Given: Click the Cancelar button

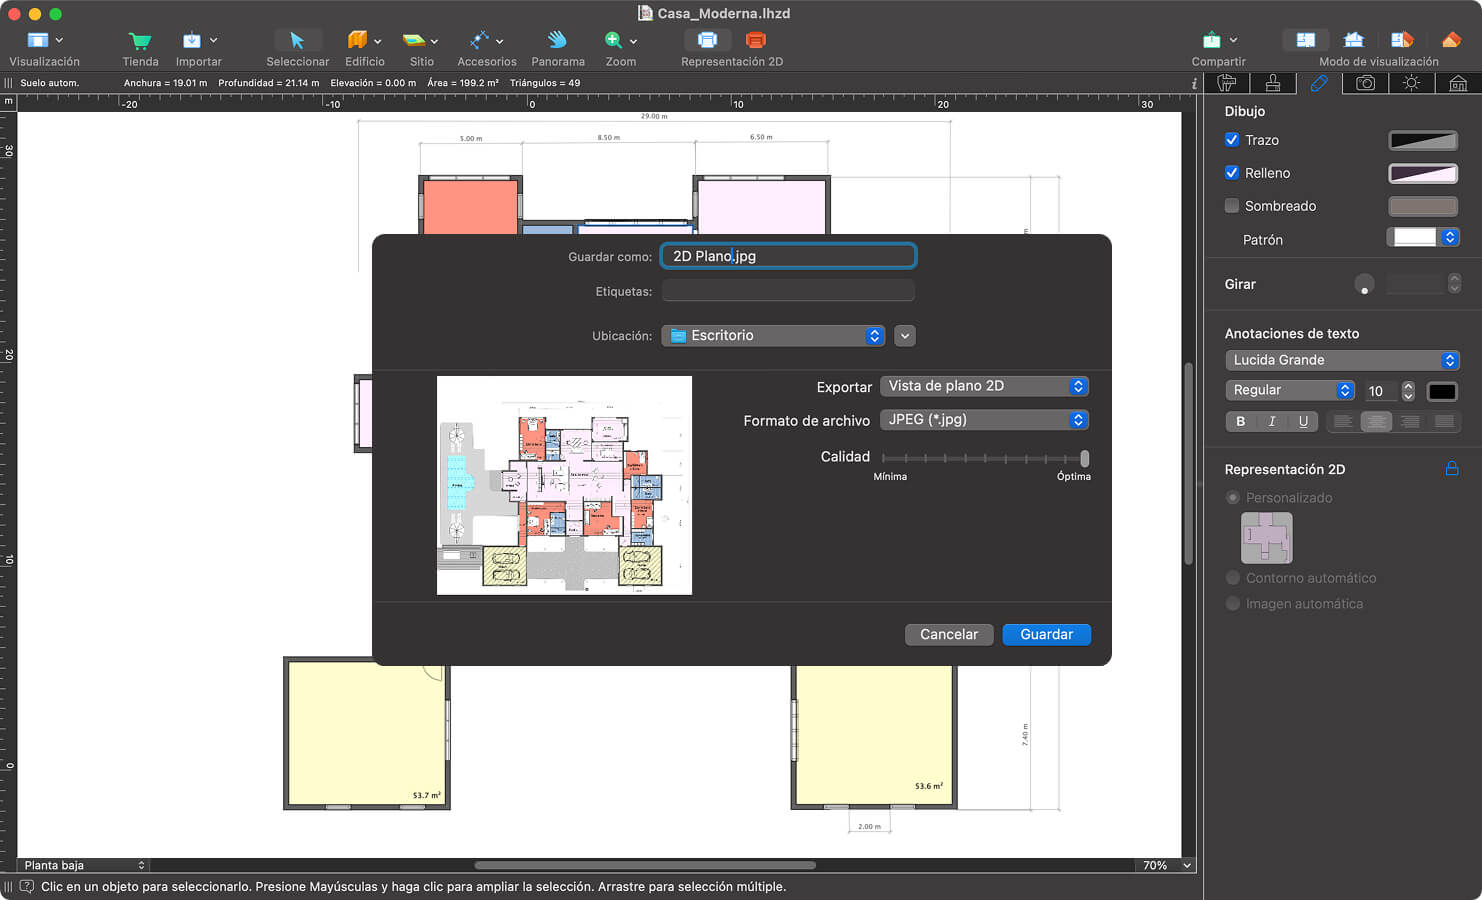Looking at the screenshot, I should (949, 635).
